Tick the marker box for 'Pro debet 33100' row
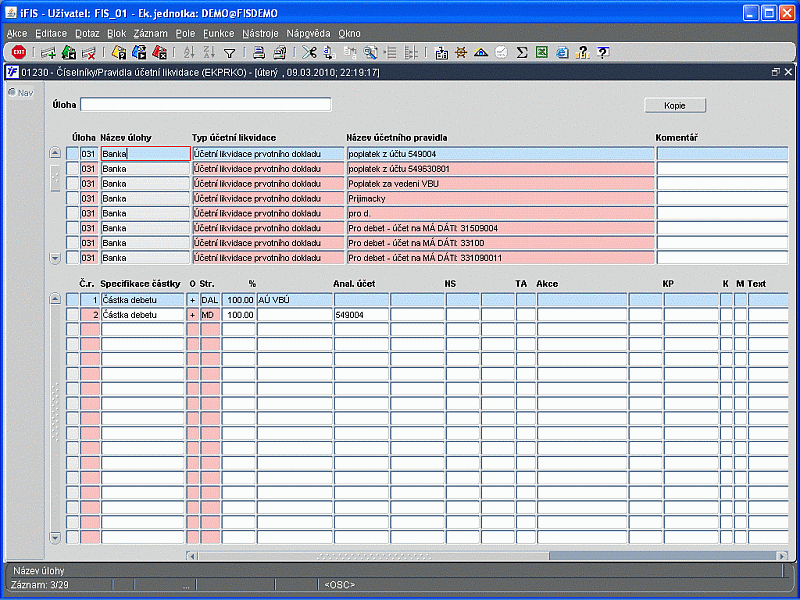 [72, 243]
